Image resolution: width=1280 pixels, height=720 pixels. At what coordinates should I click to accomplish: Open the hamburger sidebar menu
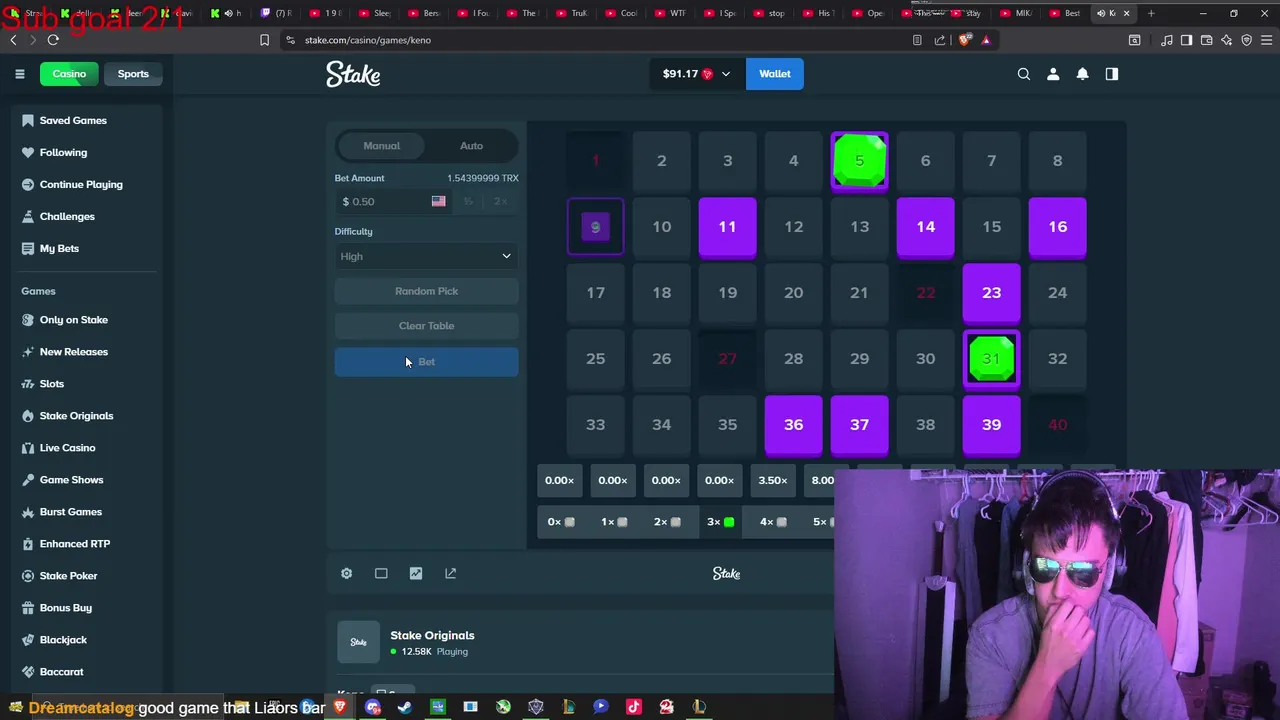(x=19, y=74)
